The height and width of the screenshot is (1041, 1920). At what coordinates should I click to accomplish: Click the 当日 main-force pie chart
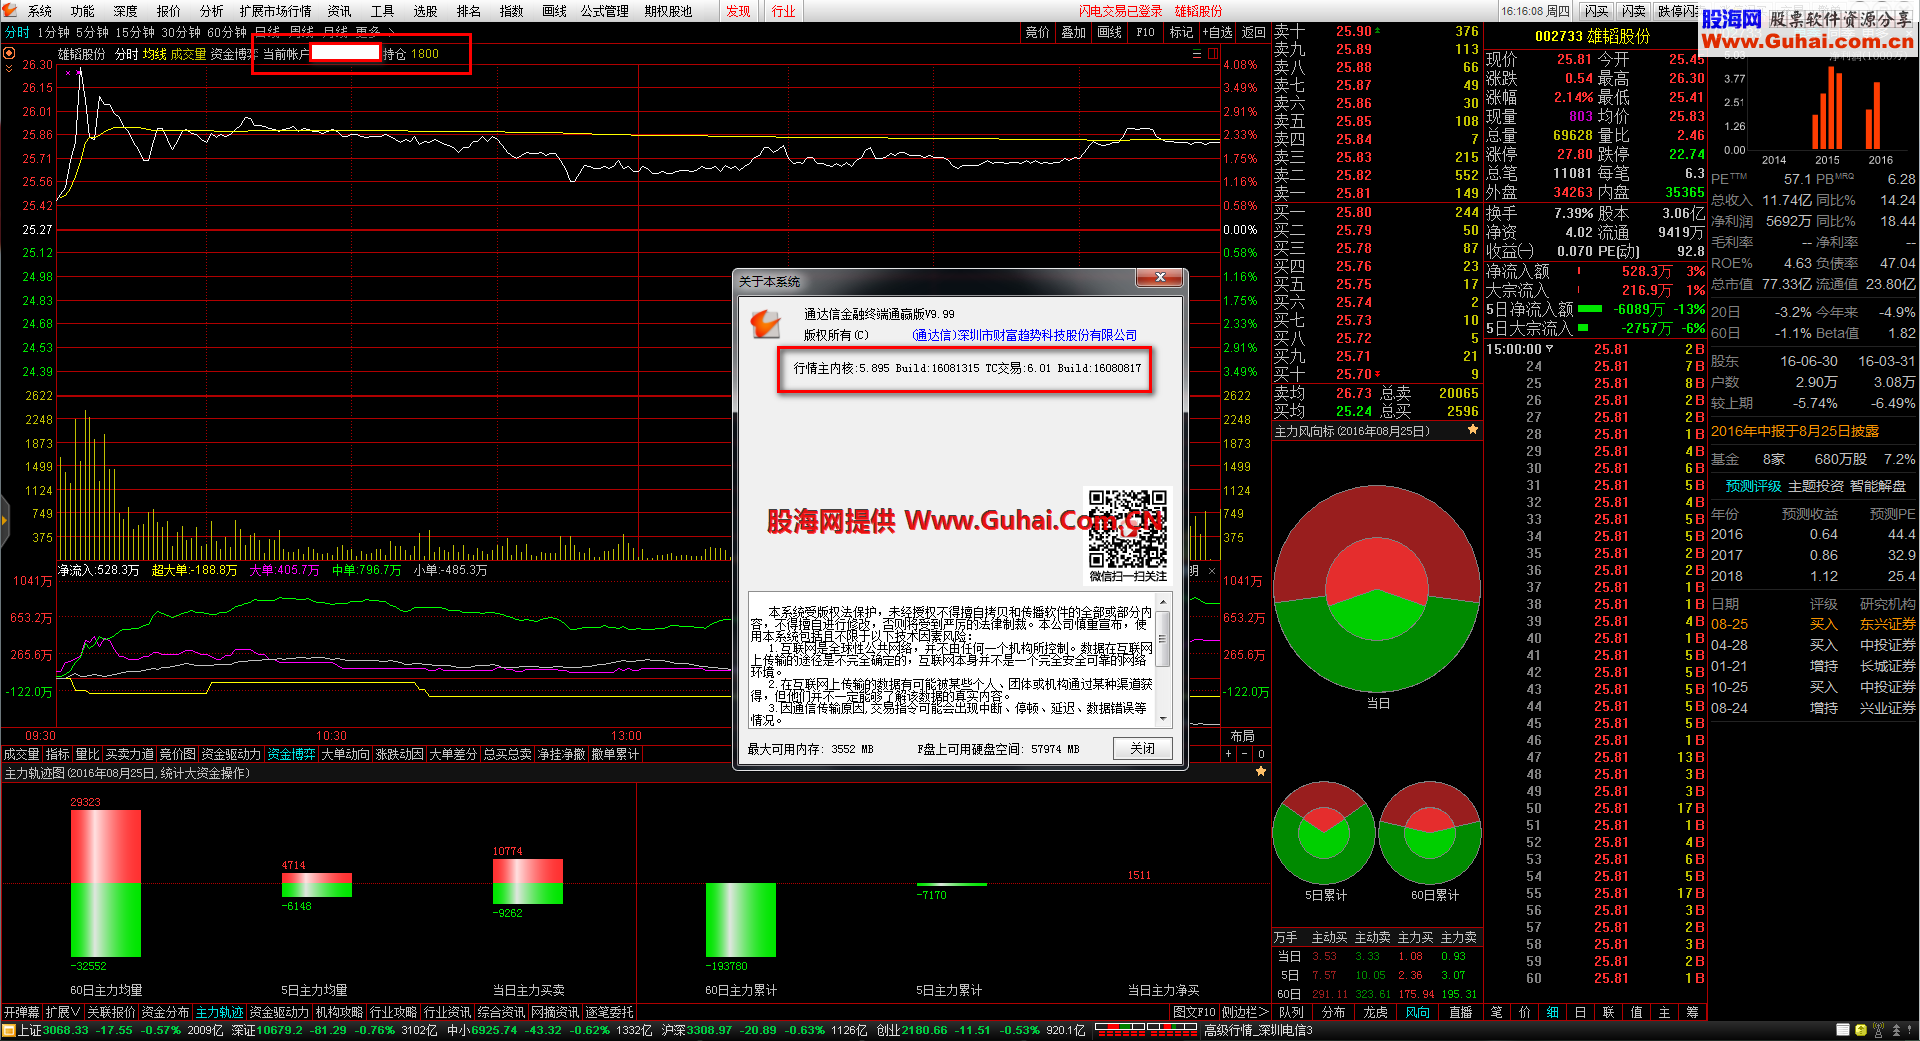coord(1377,589)
